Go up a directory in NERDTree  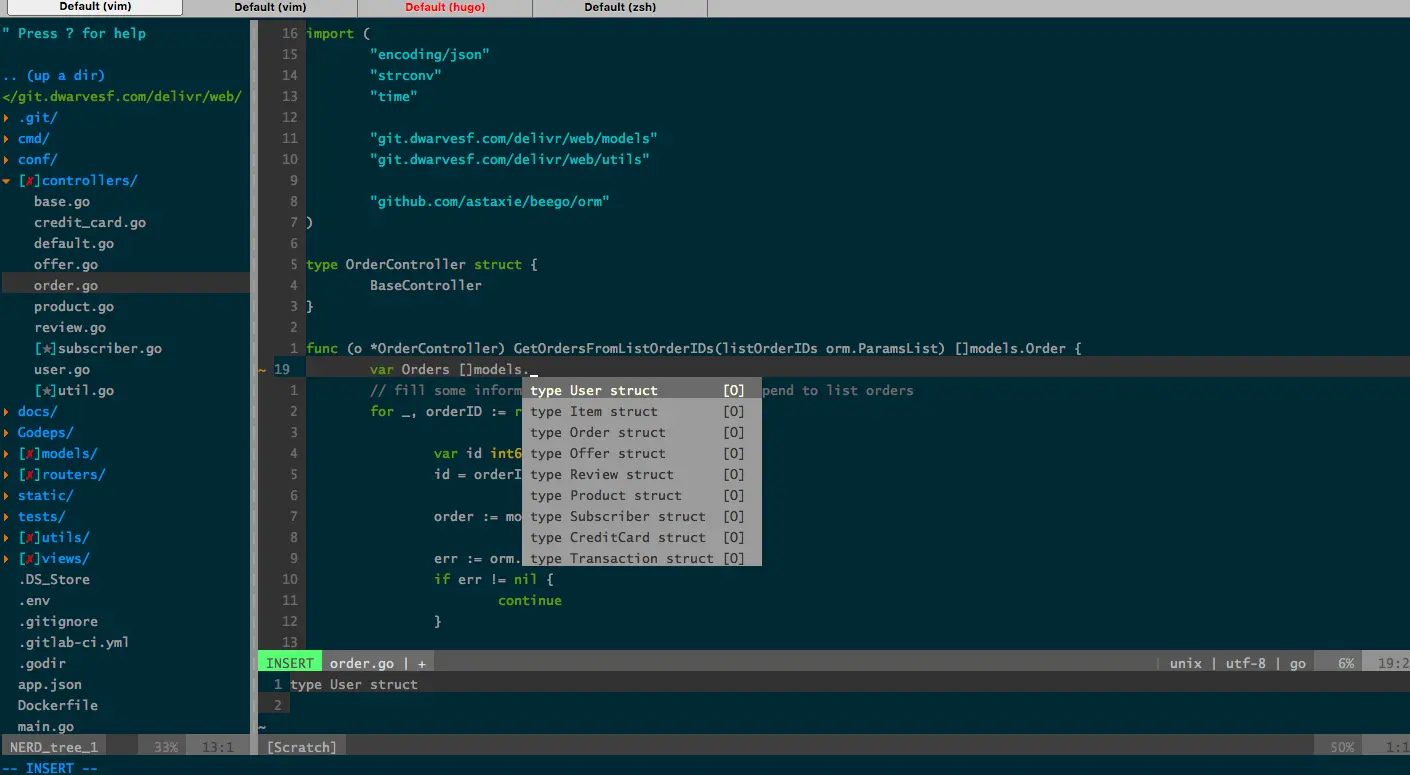53,76
